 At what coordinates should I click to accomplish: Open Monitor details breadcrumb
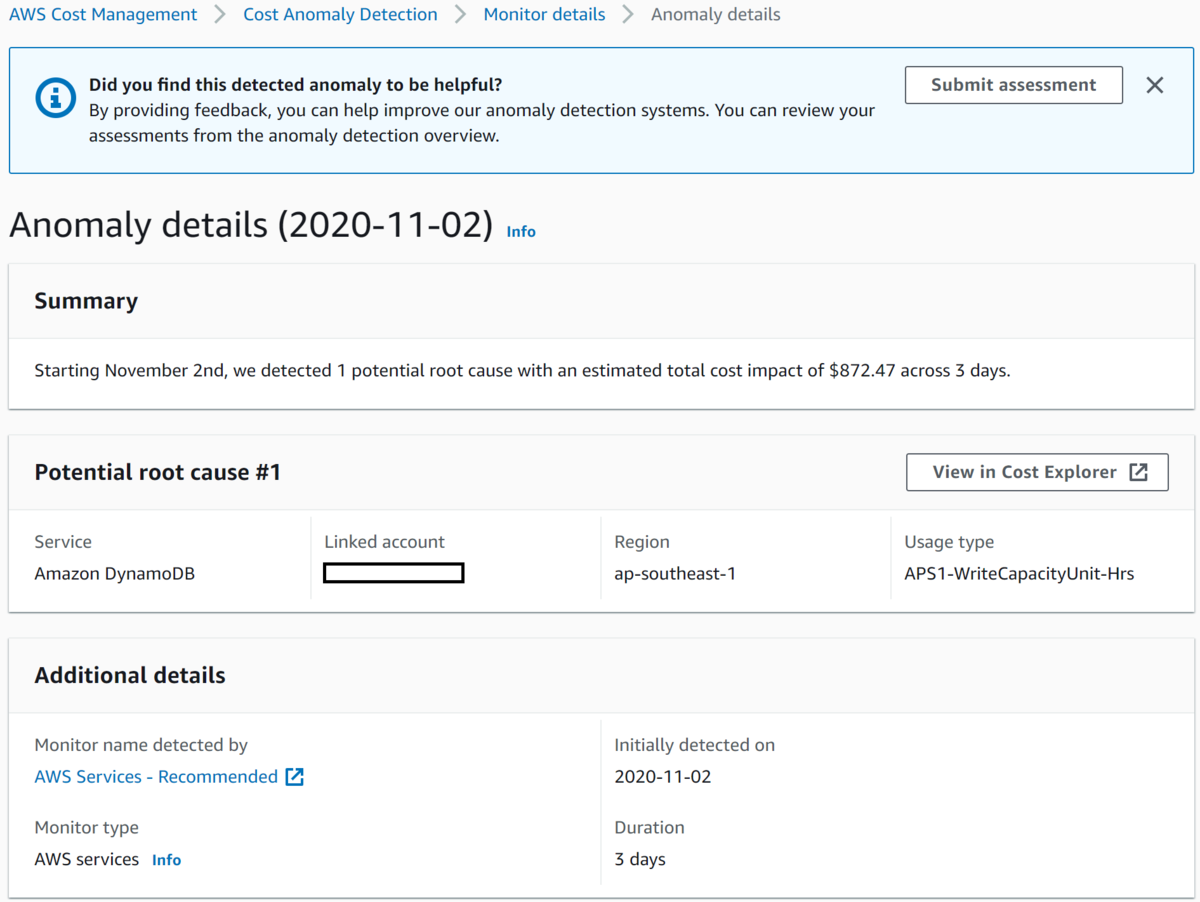[544, 15]
